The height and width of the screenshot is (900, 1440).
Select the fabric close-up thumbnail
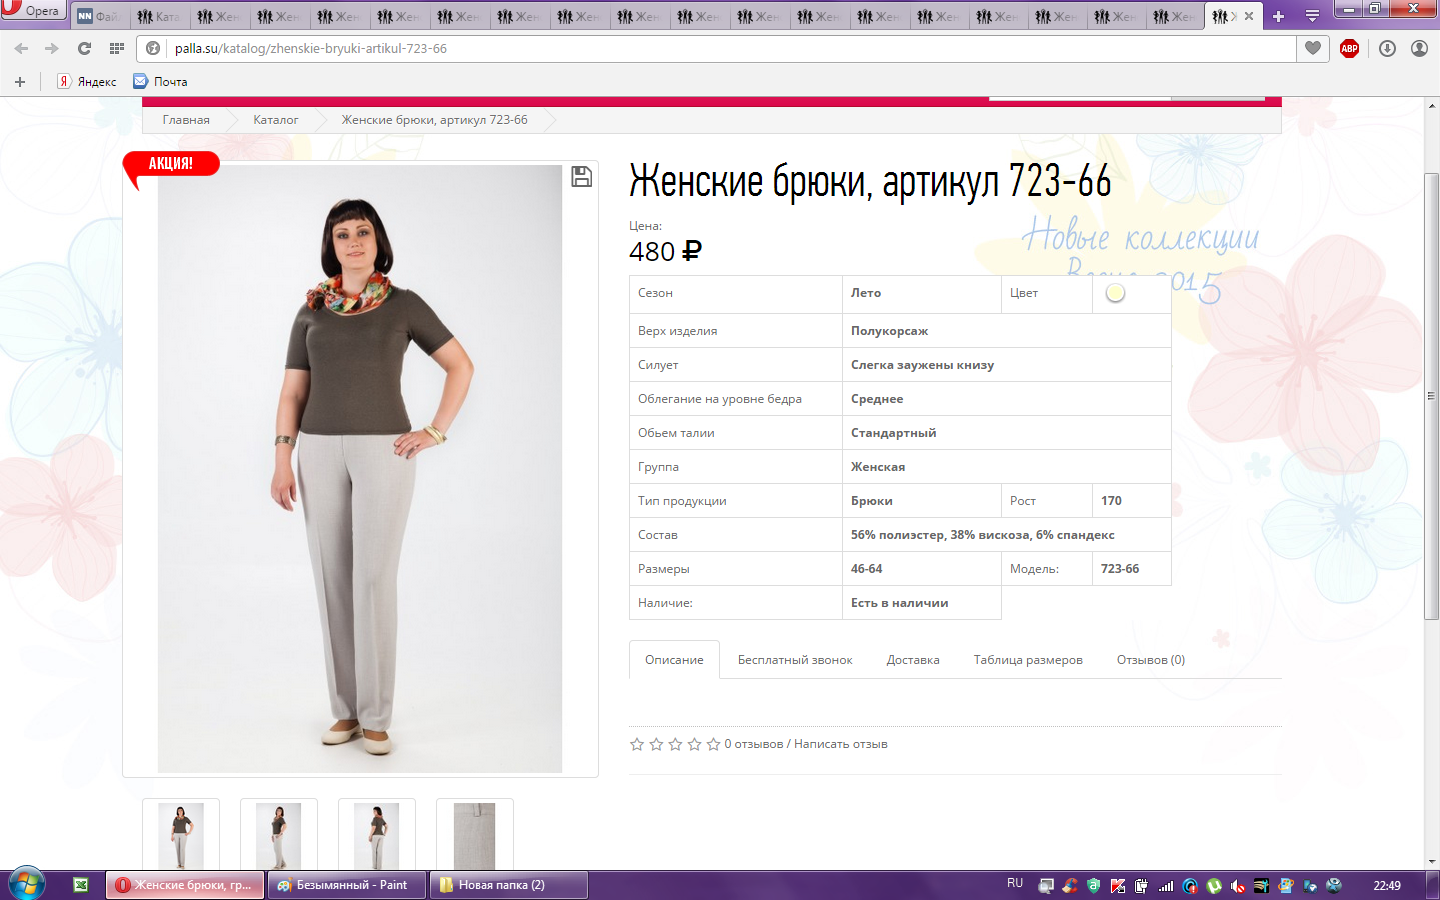[475, 835]
